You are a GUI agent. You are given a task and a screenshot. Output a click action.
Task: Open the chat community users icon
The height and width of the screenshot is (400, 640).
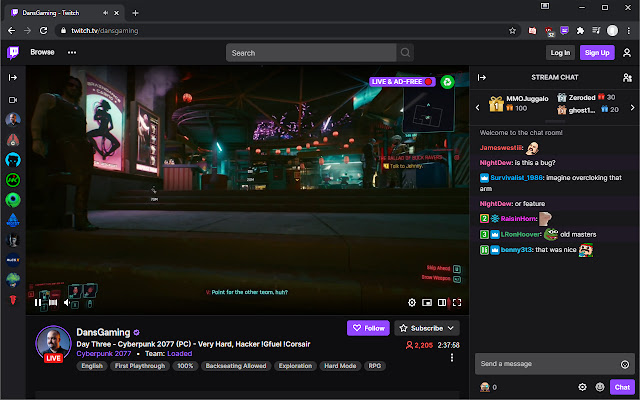coord(627,78)
